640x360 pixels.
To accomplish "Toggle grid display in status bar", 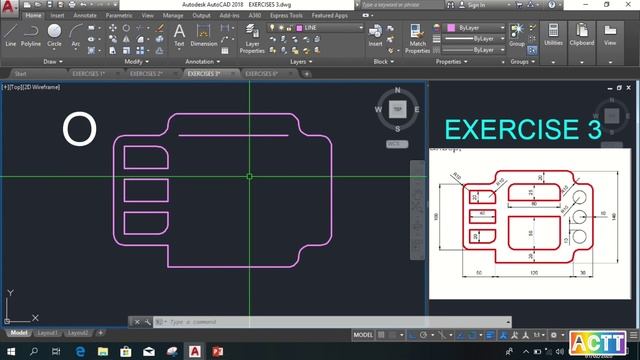I will pos(381,335).
